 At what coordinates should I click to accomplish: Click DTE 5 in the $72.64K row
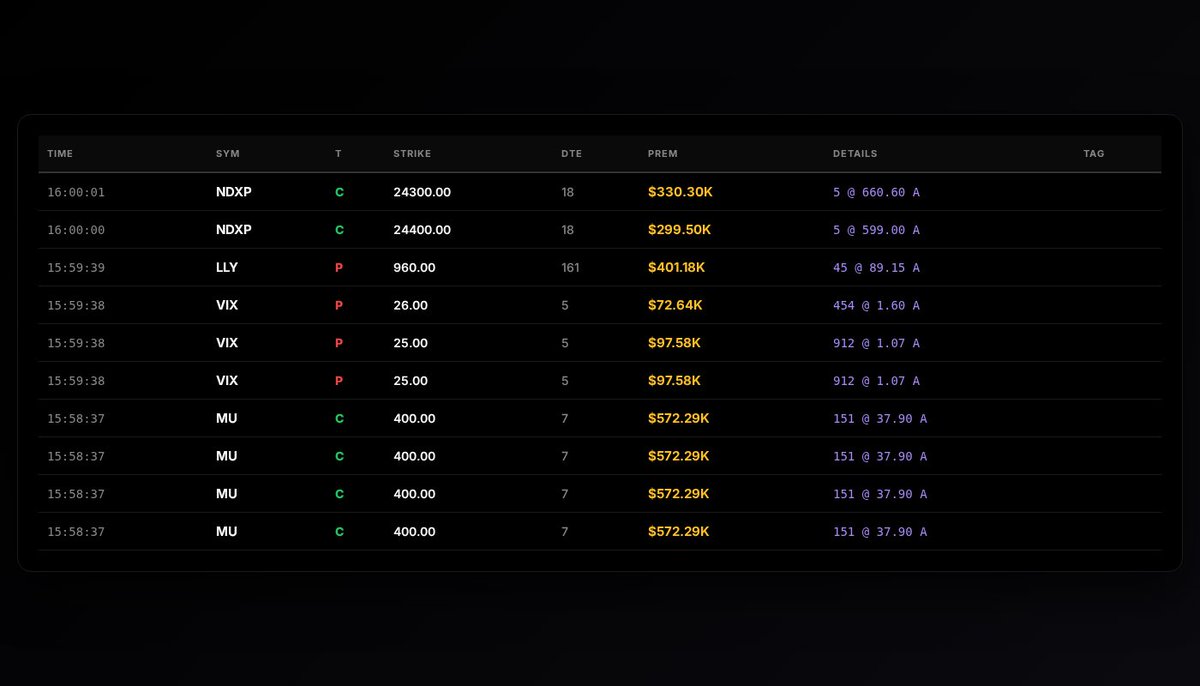point(565,305)
